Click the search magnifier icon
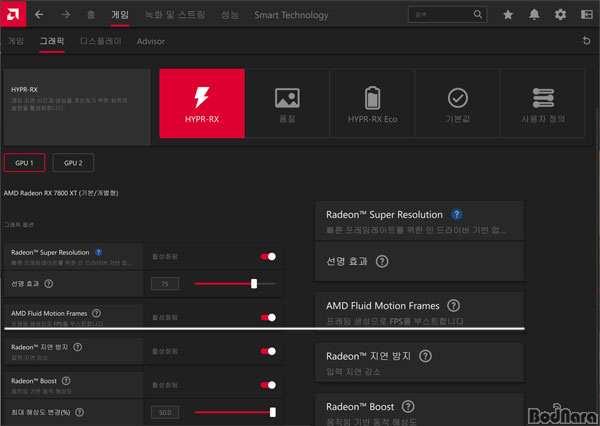600x426 pixels. 478,15
